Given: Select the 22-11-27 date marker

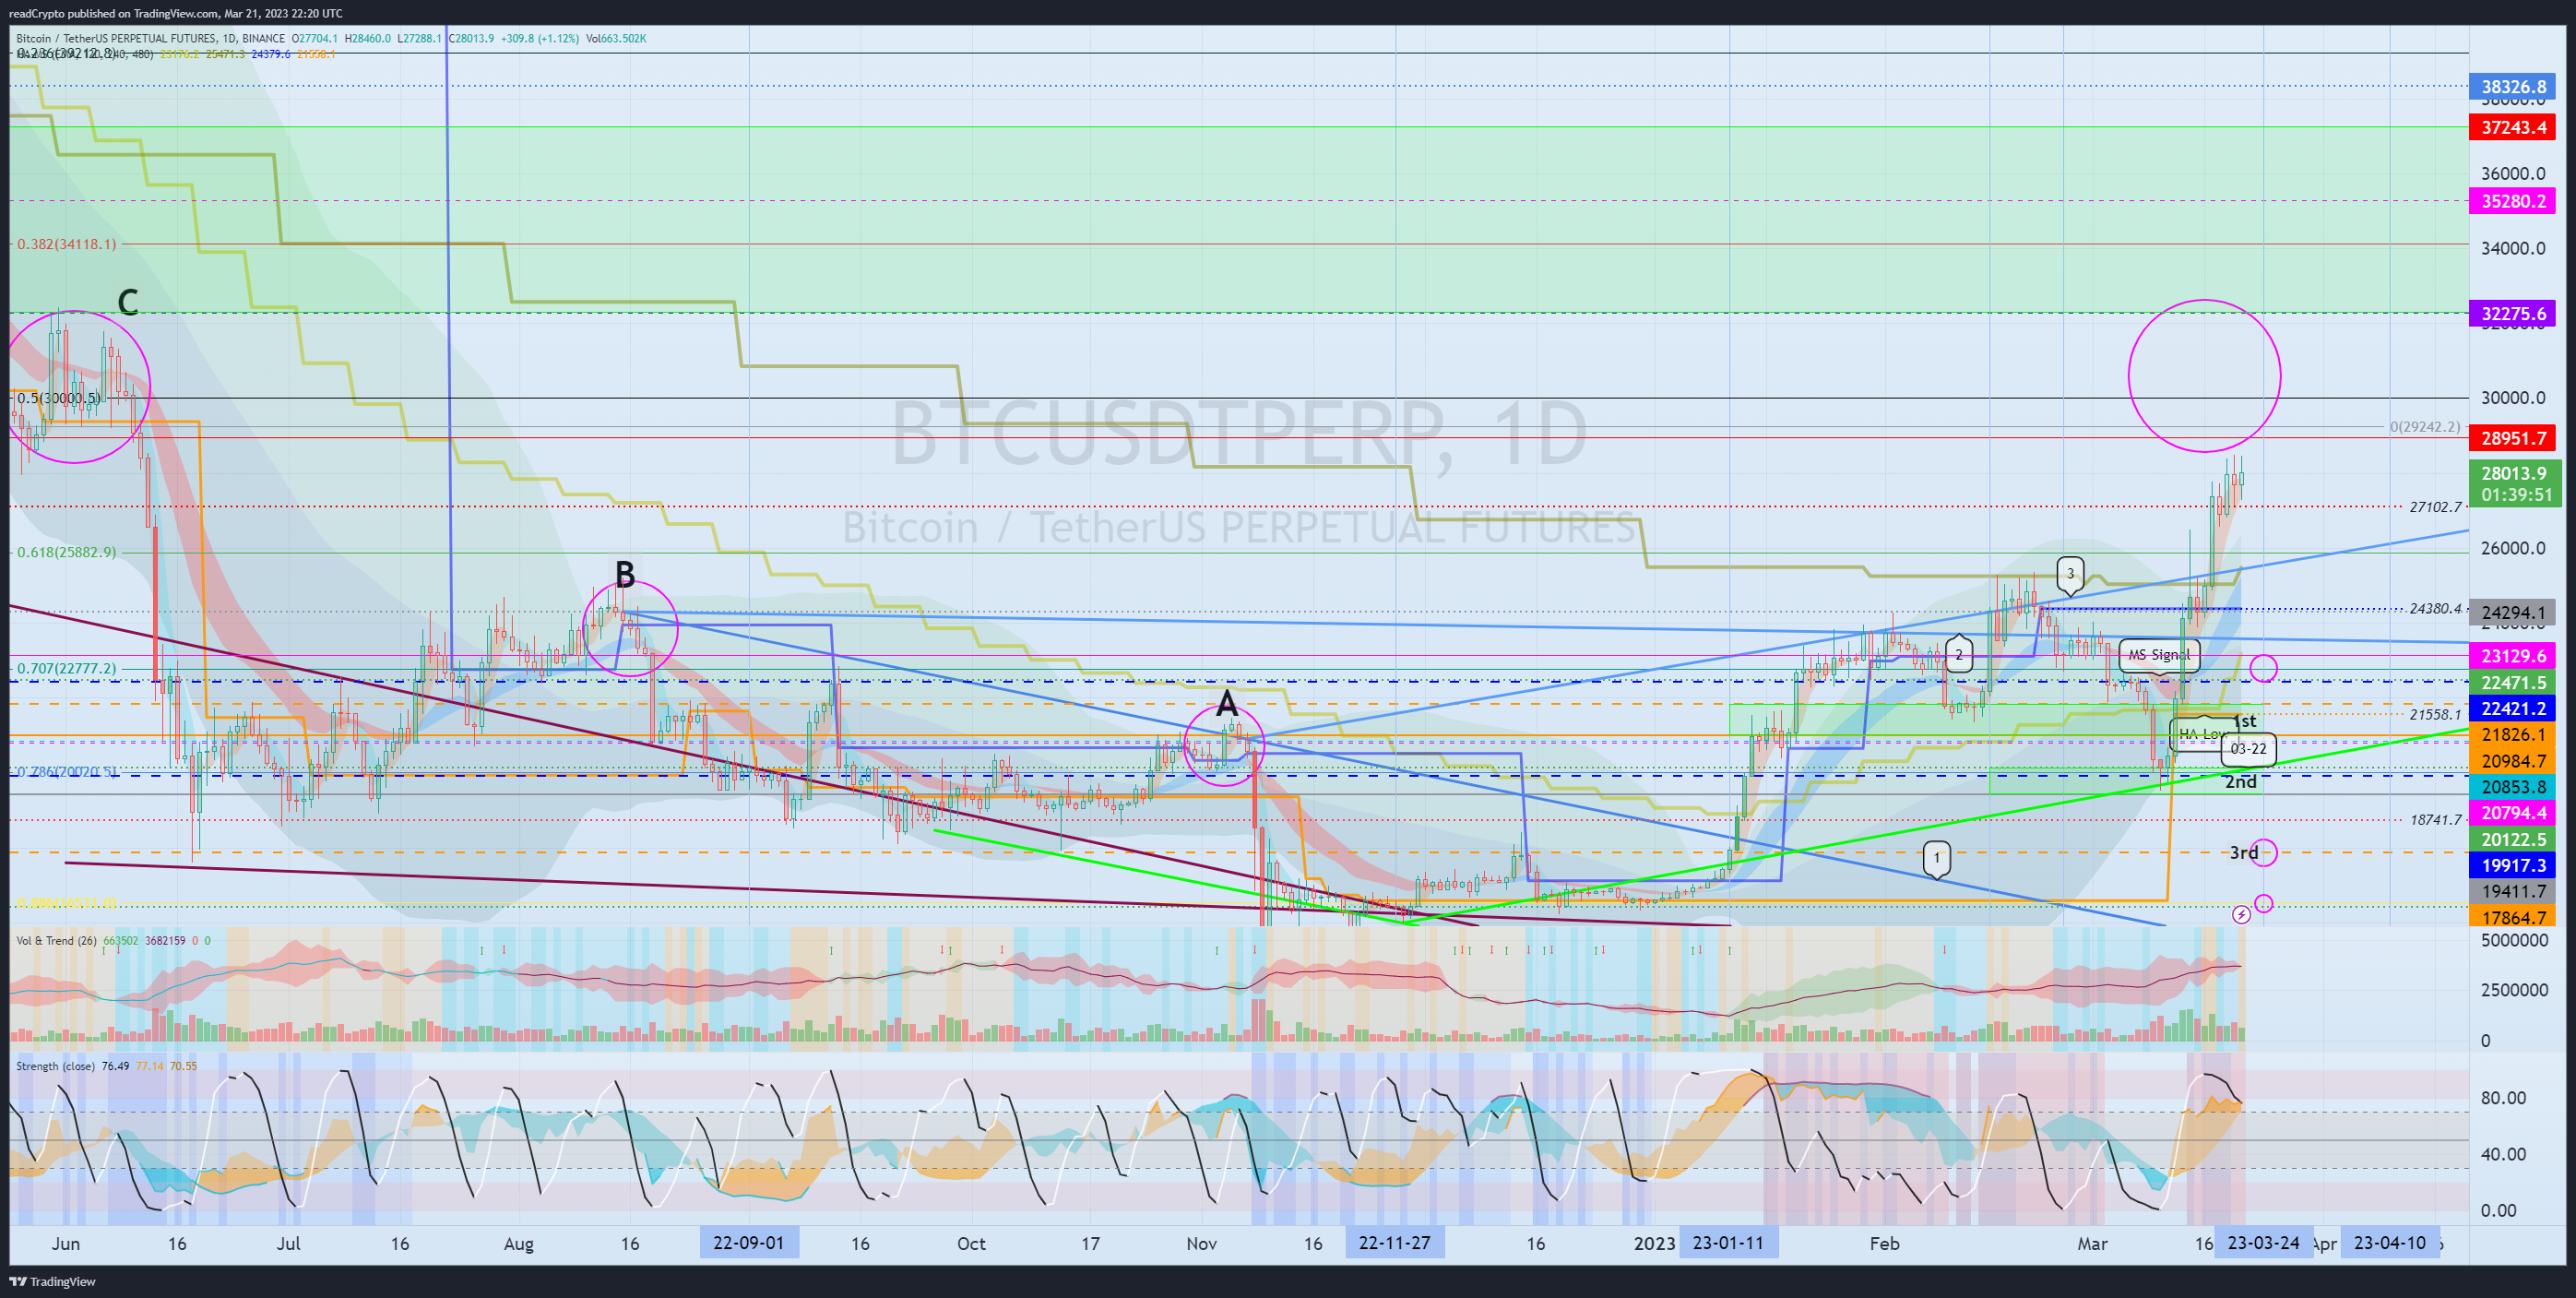Looking at the screenshot, I should coord(1394,1242).
